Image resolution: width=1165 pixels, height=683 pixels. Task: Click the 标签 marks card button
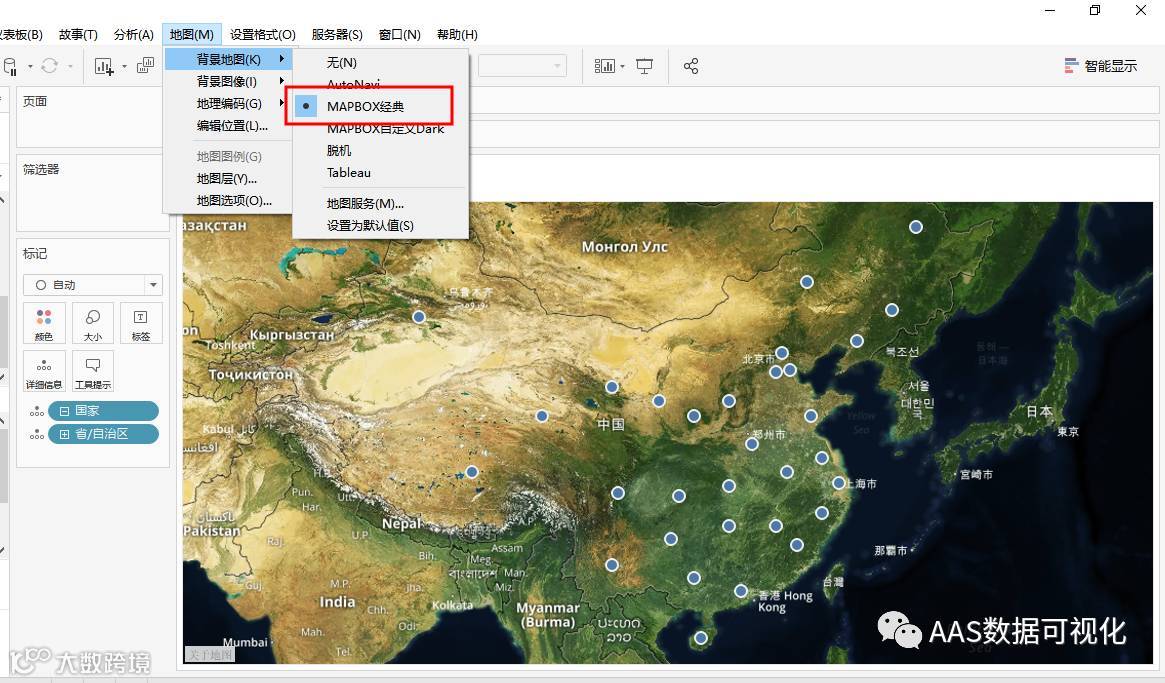(x=141, y=323)
